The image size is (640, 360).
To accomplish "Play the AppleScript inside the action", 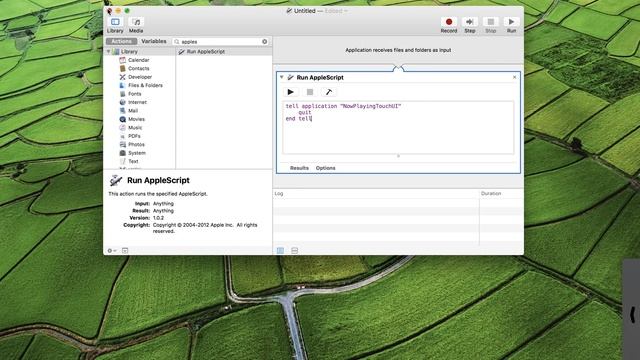I will tap(291, 92).
